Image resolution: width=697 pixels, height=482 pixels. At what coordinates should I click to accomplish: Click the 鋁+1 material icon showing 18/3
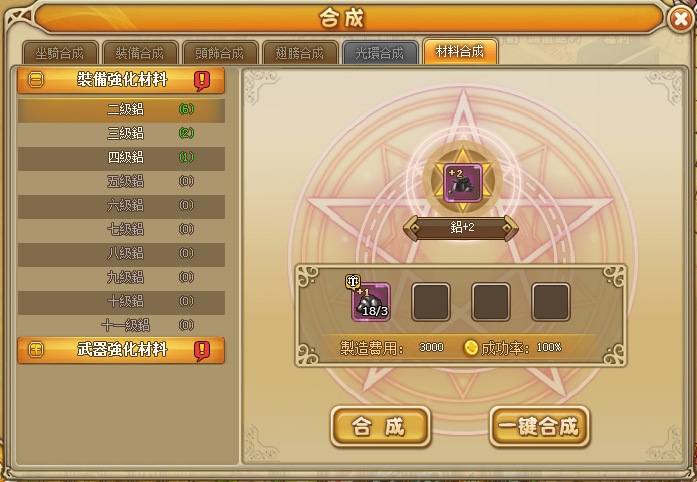[371, 302]
